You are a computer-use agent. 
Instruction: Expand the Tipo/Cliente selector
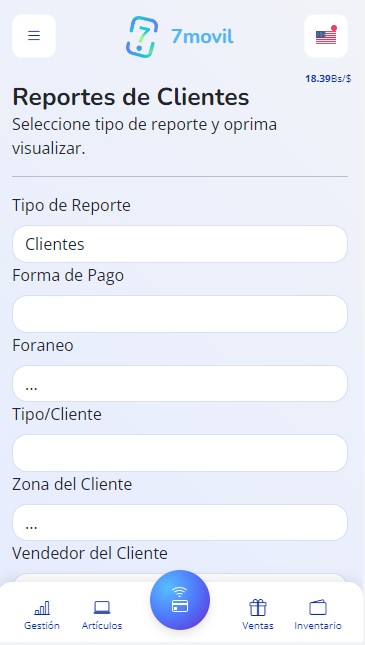(180, 453)
